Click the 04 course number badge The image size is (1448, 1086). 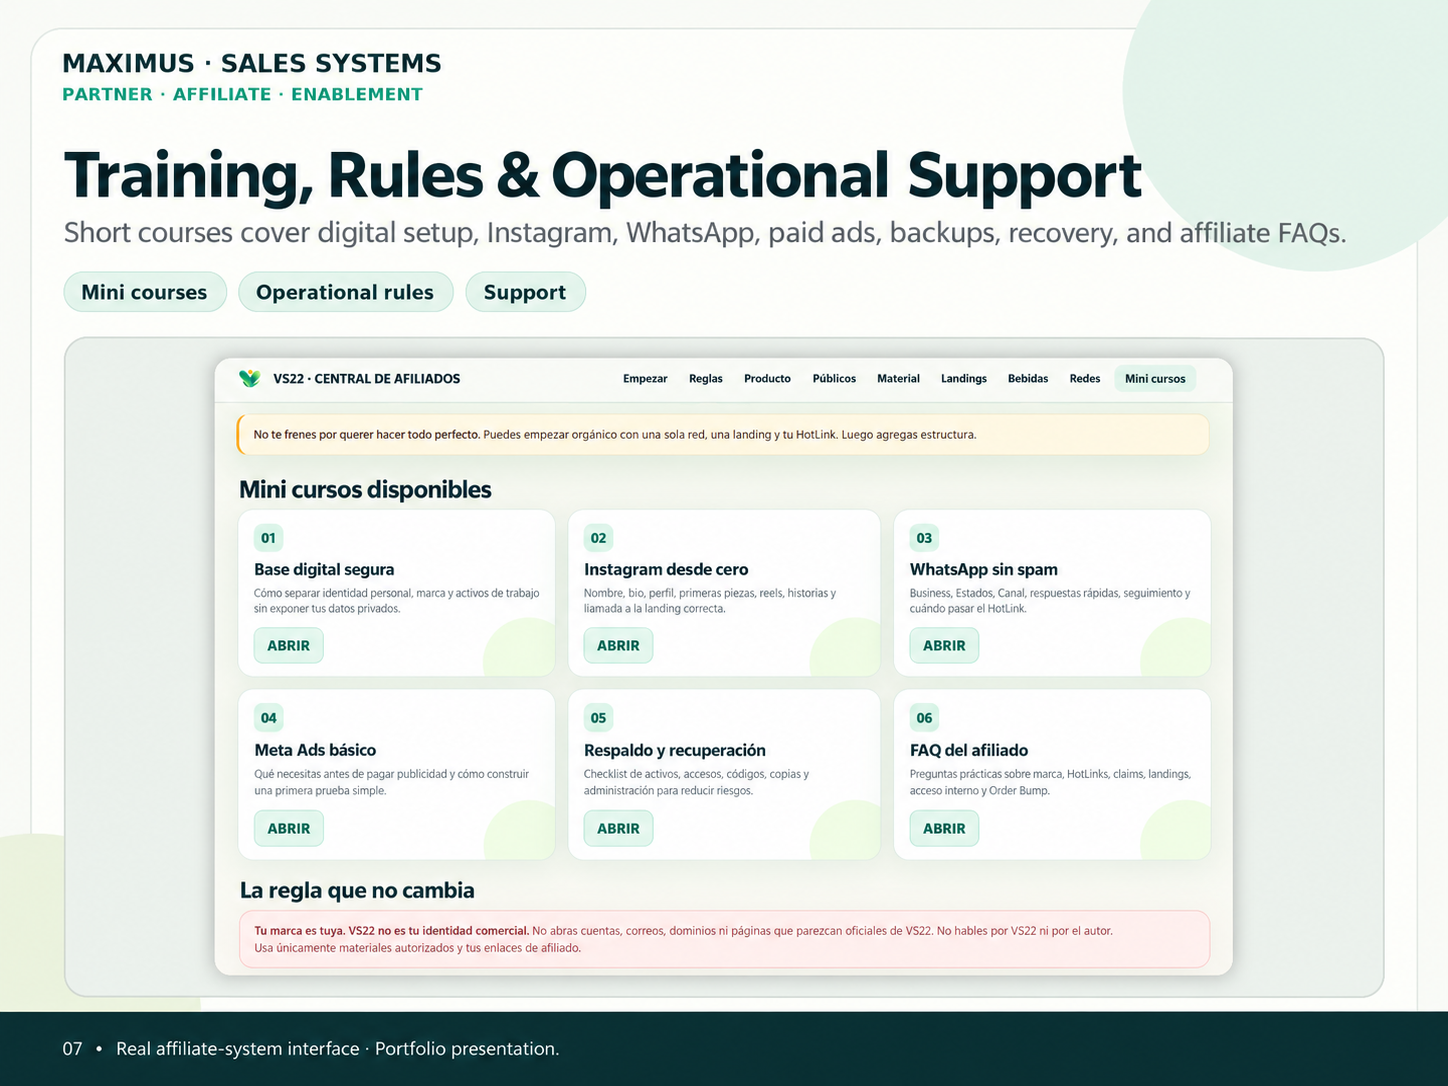click(269, 718)
